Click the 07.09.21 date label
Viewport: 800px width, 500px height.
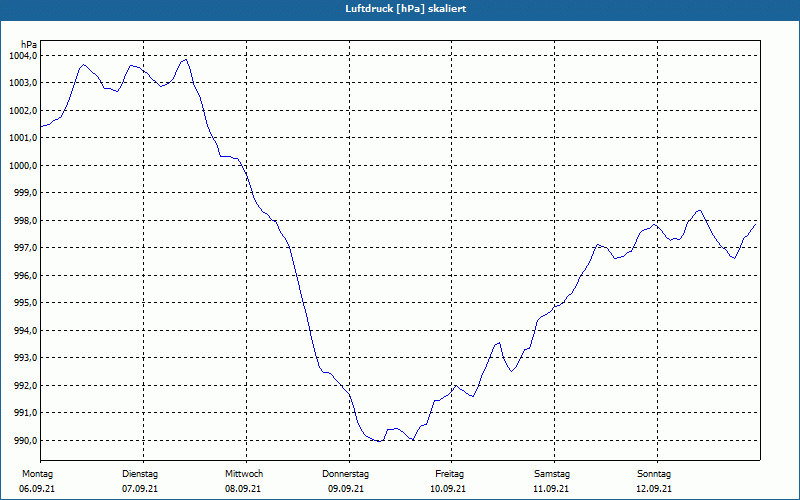(x=140, y=489)
